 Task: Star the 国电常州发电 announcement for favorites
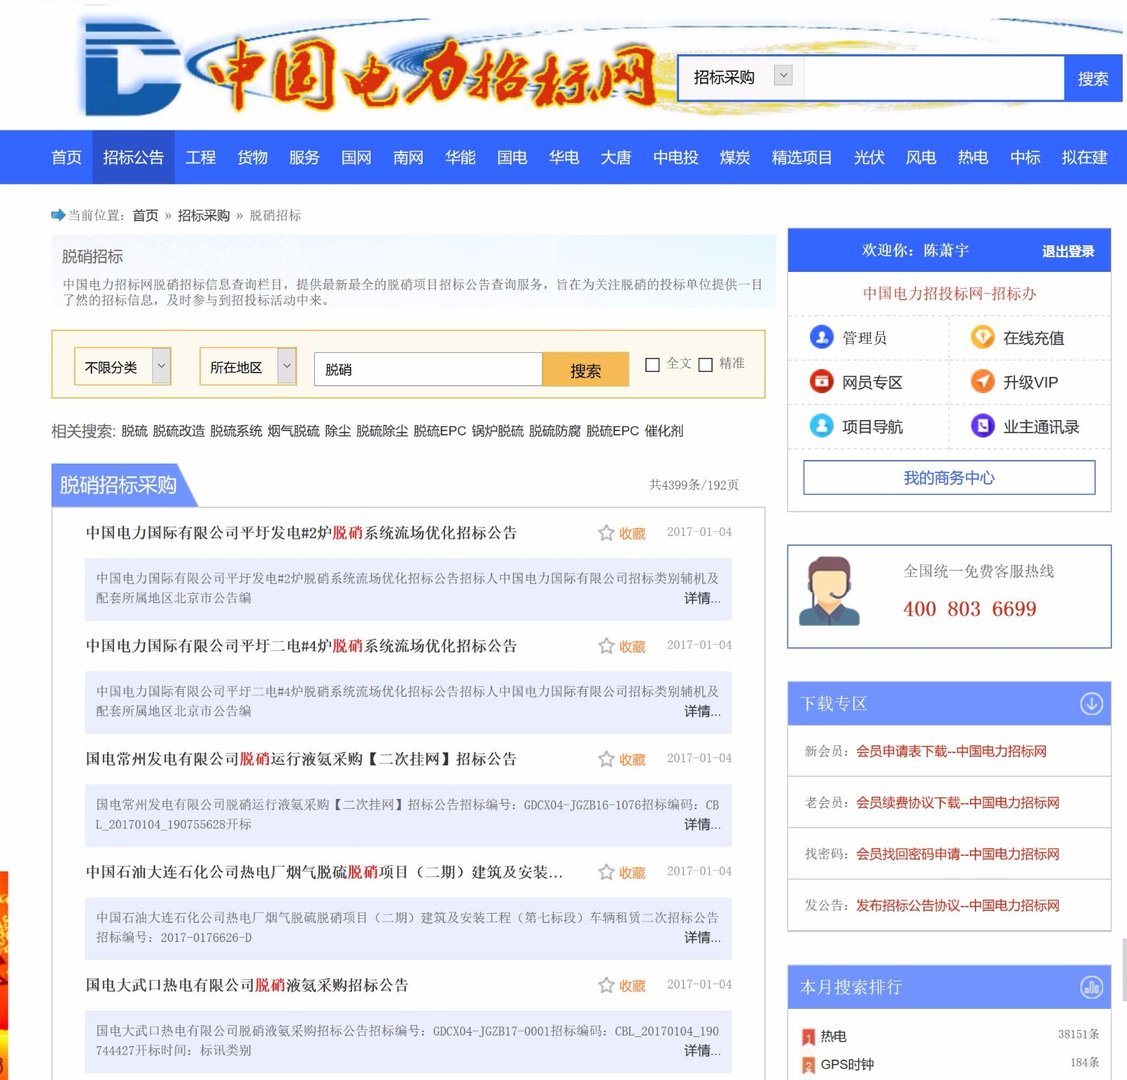pyautogui.click(x=606, y=758)
